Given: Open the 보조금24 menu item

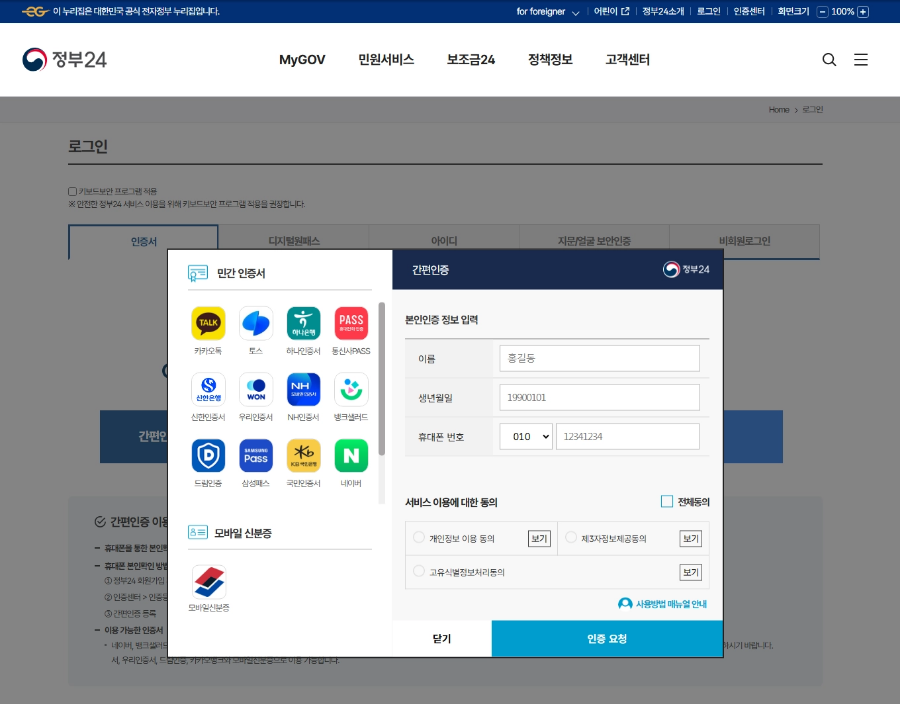Looking at the screenshot, I should tap(470, 60).
